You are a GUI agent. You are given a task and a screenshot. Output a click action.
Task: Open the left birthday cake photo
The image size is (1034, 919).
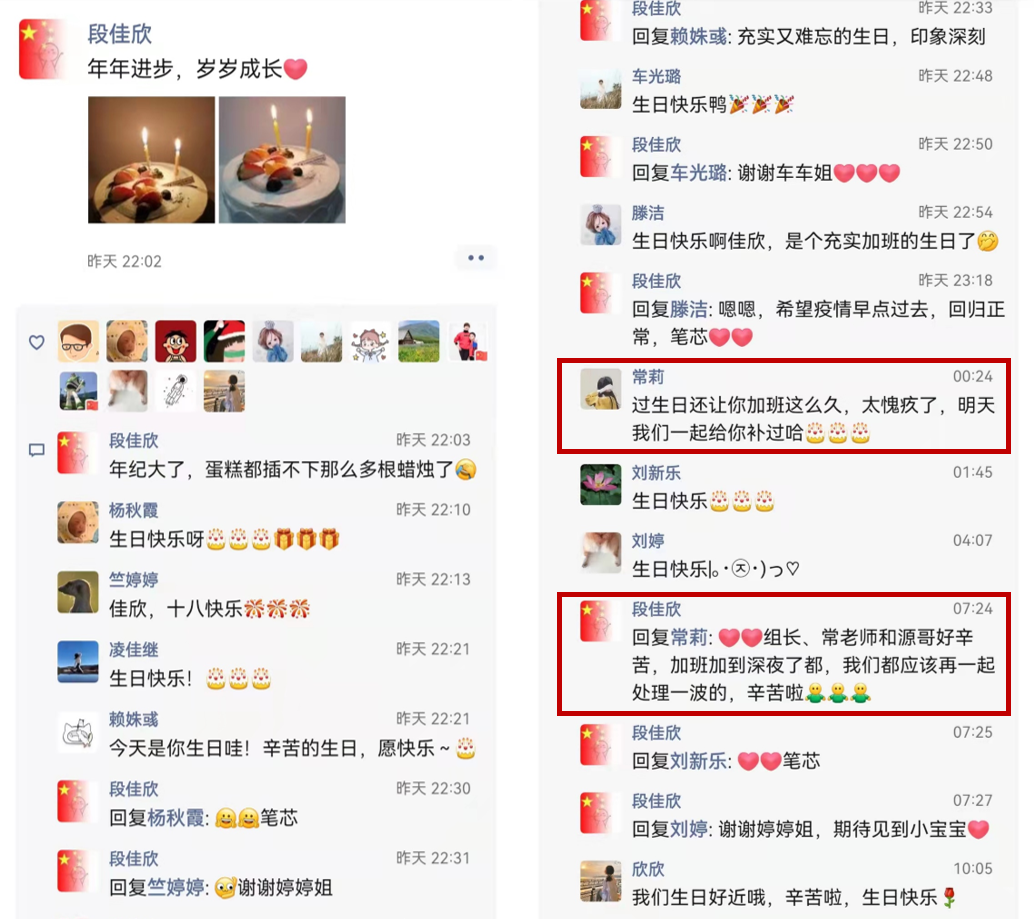pyautogui.click(x=151, y=160)
